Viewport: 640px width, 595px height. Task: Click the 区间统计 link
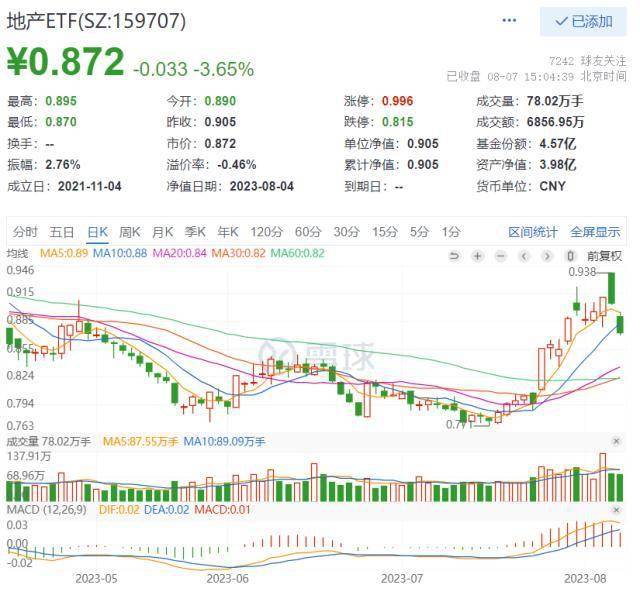pos(533,232)
